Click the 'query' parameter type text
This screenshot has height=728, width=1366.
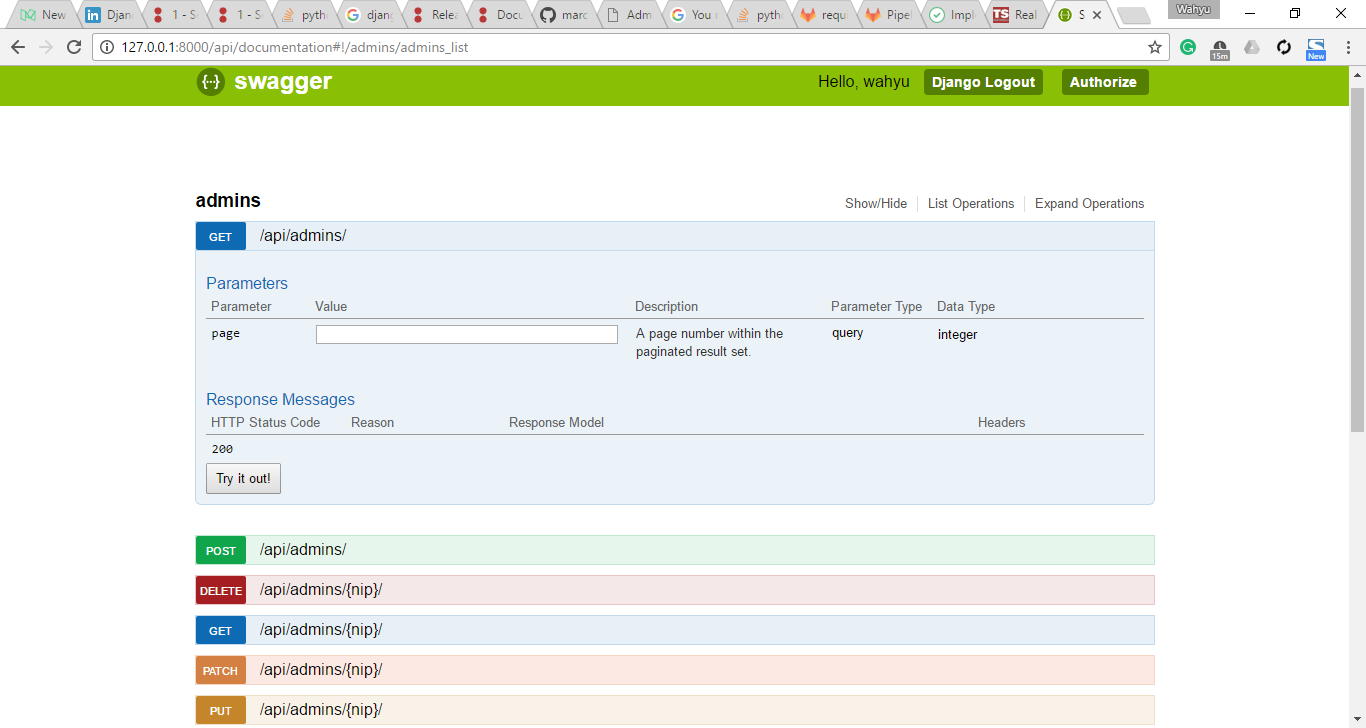pos(847,333)
